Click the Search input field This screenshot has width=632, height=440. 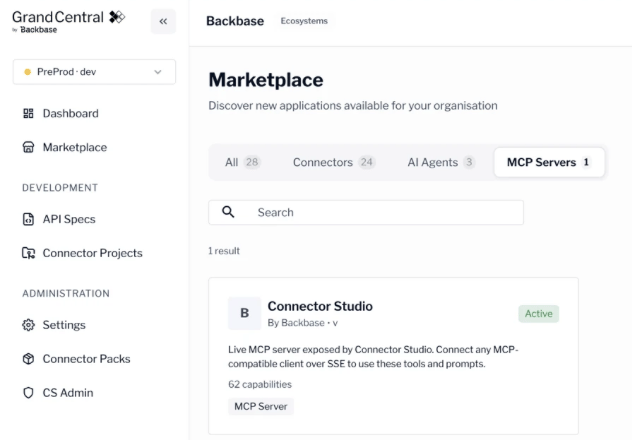[x=366, y=213]
